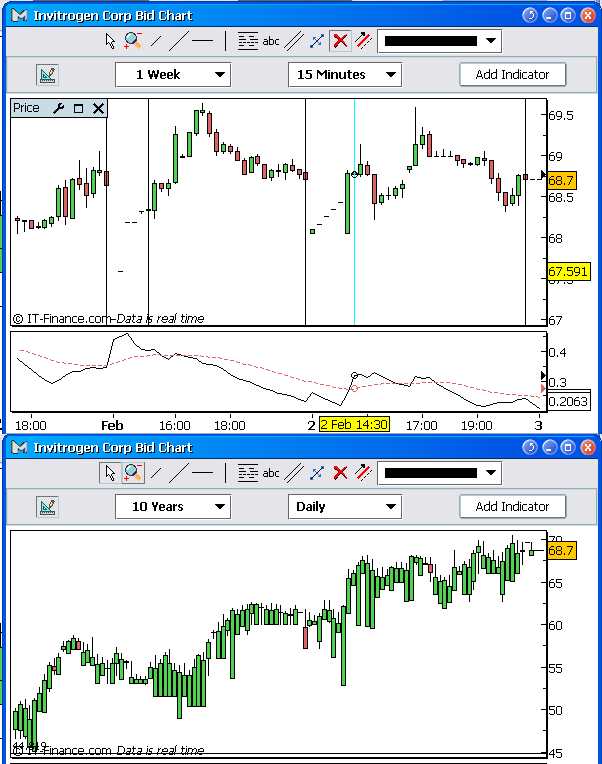Image resolution: width=602 pixels, height=764 pixels.
Task: Open the Daily interval dropdown
Action: (x=345, y=507)
